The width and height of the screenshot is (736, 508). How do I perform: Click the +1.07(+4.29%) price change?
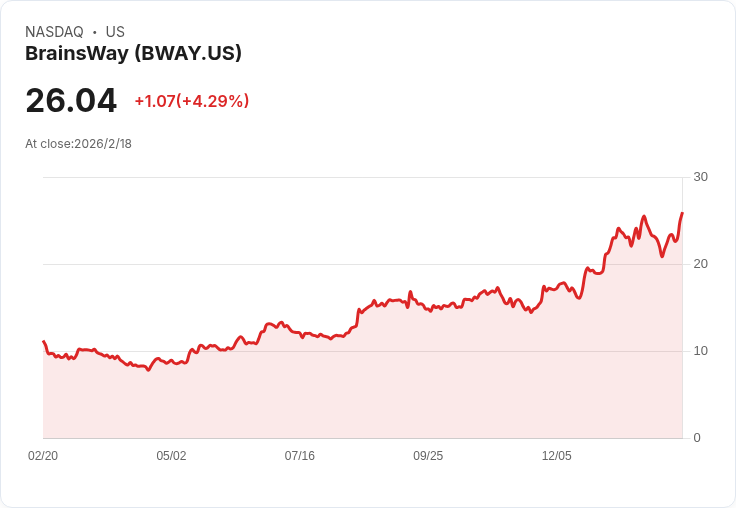pyautogui.click(x=192, y=101)
